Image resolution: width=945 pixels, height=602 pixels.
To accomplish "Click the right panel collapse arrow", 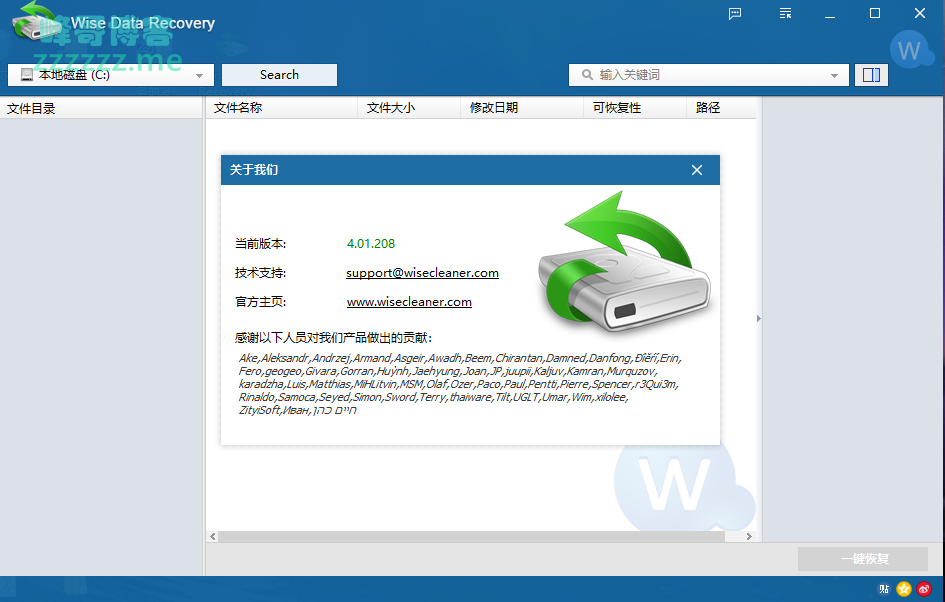I will point(758,319).
